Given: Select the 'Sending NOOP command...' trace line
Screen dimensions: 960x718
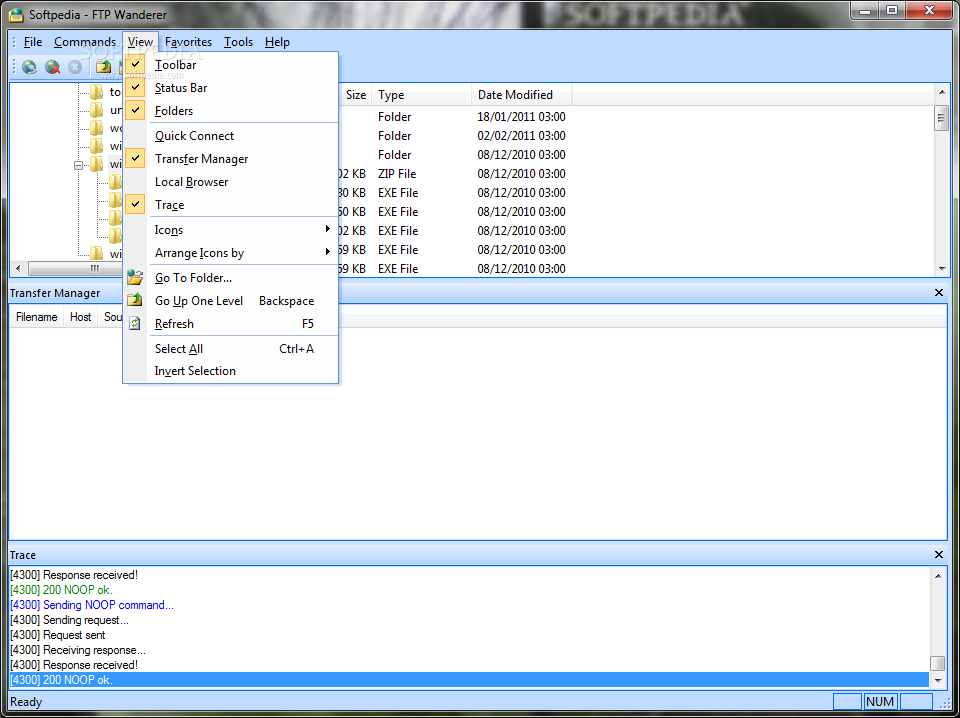Looking at the screenshot, I should tap(470, 605).
